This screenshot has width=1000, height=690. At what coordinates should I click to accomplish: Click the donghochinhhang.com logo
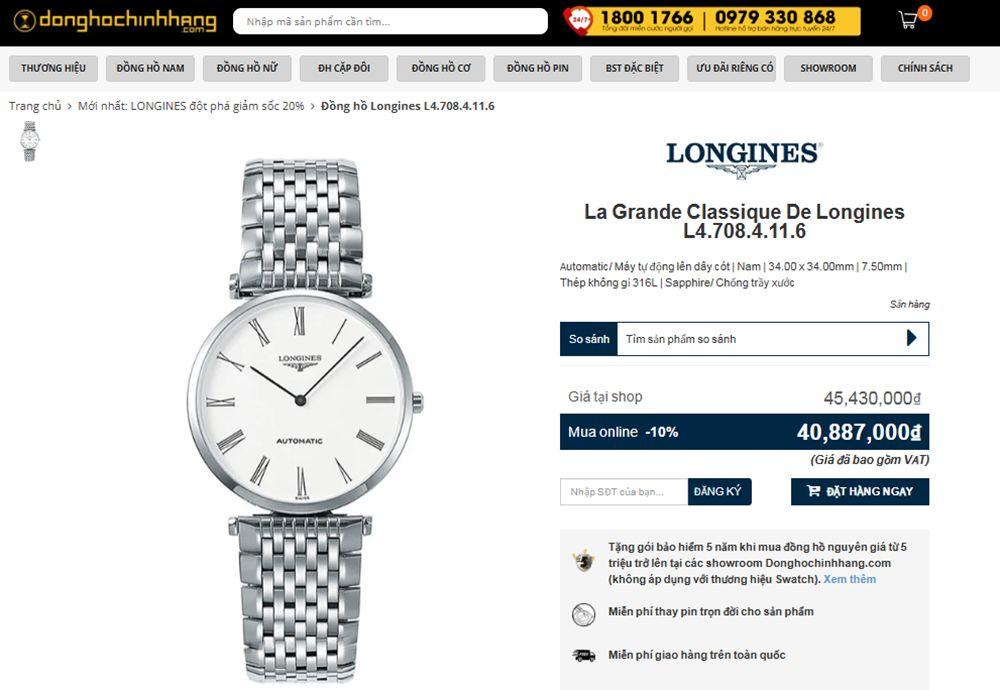pos(115,21)
